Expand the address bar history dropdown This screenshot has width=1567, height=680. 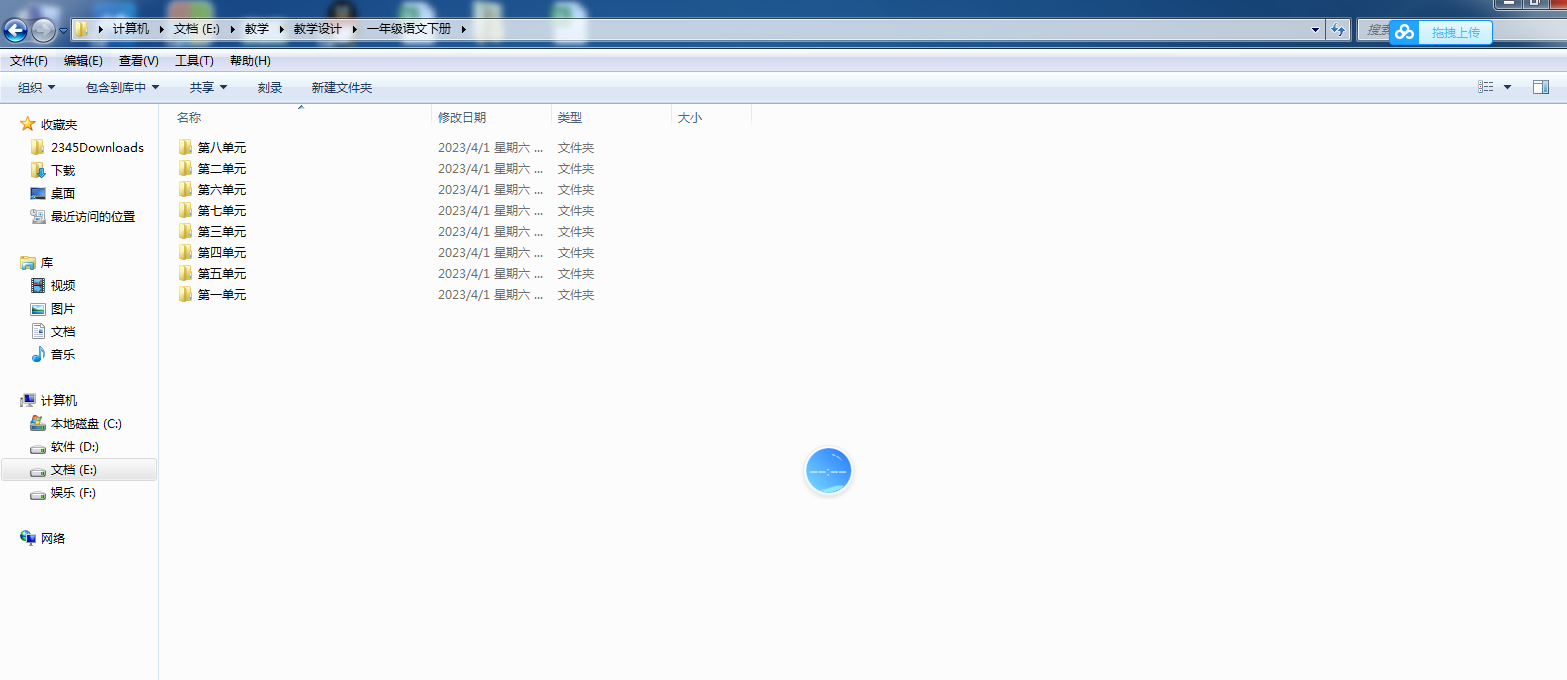(1316, 30)
